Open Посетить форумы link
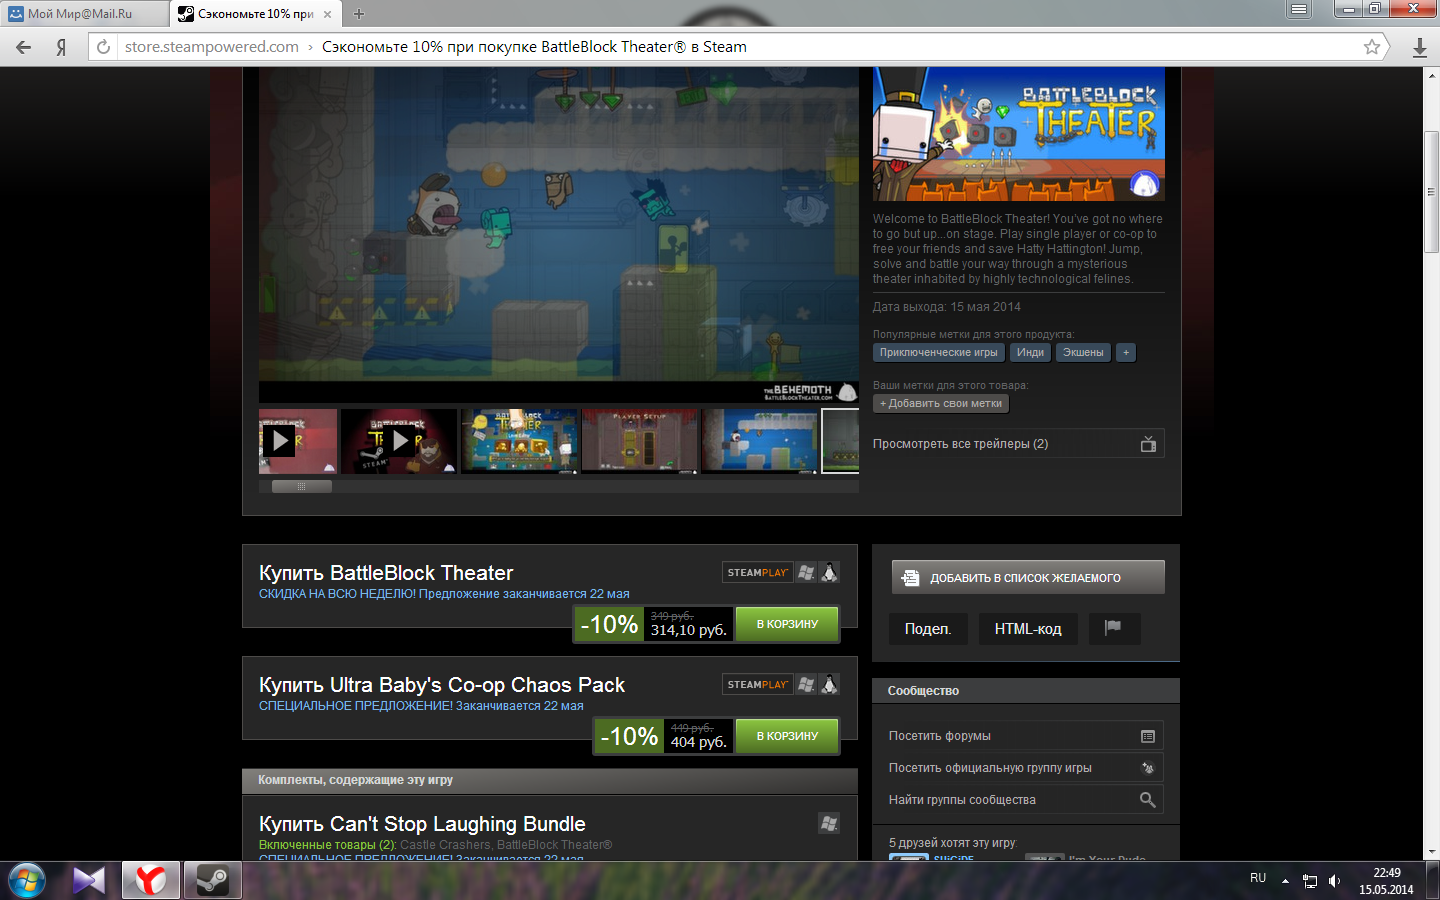The image size is (1440, 900). (x=1026, y=736)
